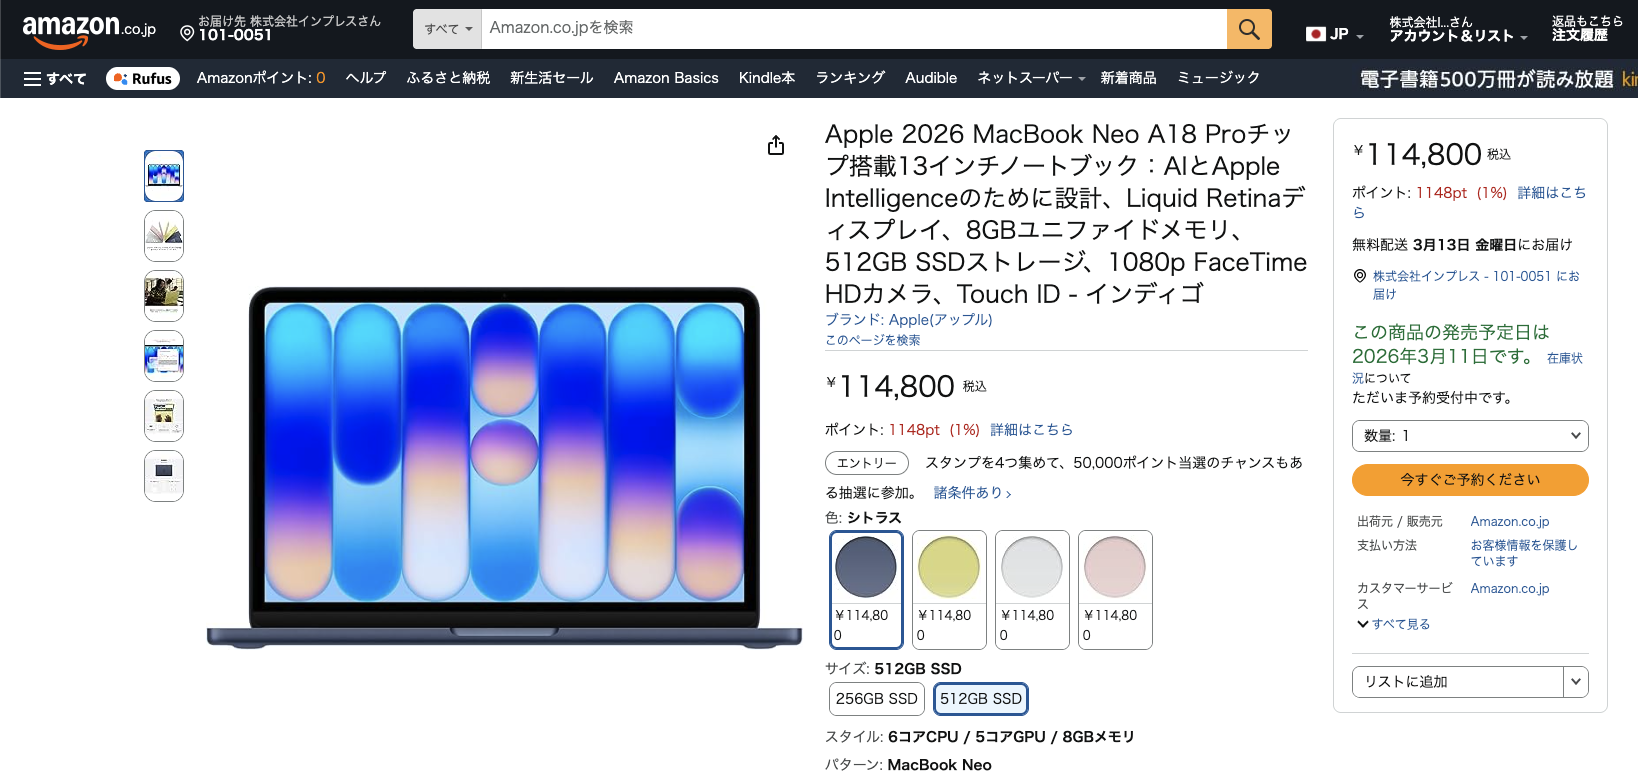Image resolution: width=1638 pixels, height=782 pixels.
Task: Open the search category すべて dropdown
Action: (x=448, y=29)
